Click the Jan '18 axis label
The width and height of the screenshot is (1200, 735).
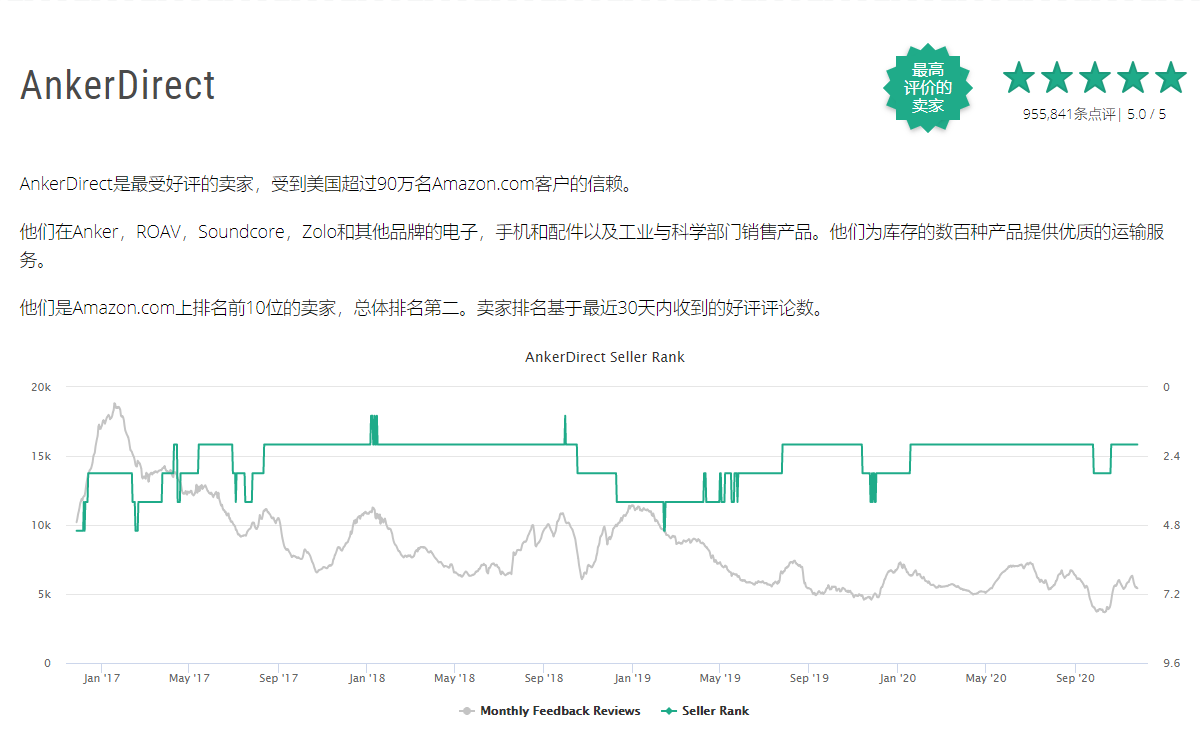click(365, 677)
